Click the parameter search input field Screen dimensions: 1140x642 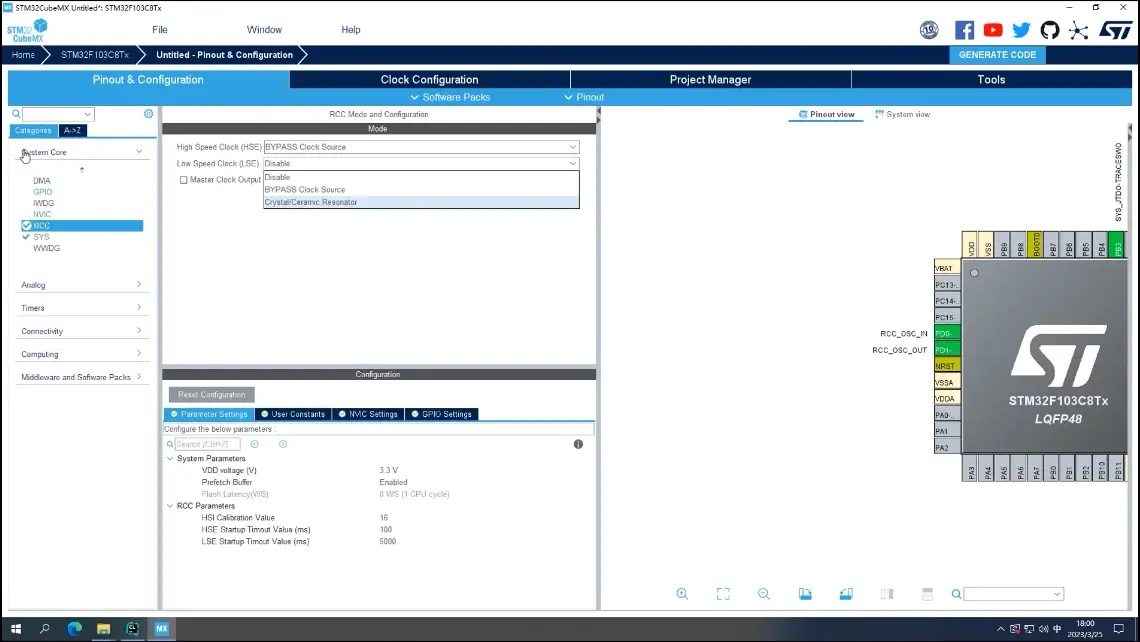tap(207, 444)
